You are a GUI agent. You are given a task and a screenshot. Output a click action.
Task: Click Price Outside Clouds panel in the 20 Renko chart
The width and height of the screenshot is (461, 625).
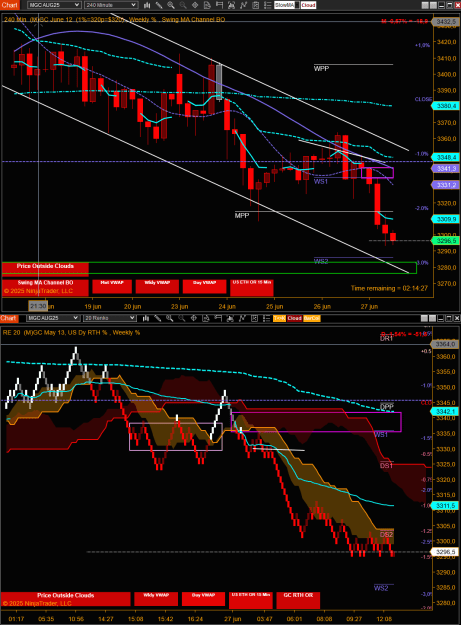click(66, 599)
